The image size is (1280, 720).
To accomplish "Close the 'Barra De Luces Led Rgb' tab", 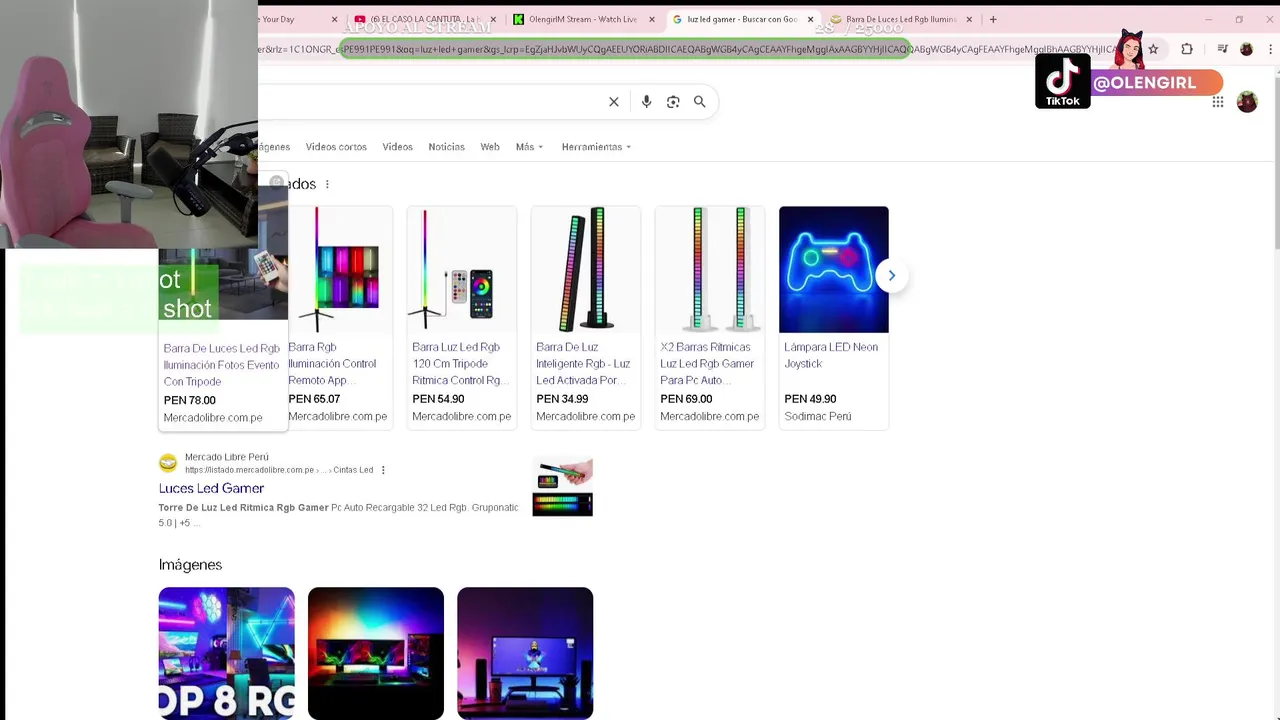I will 969,19.
